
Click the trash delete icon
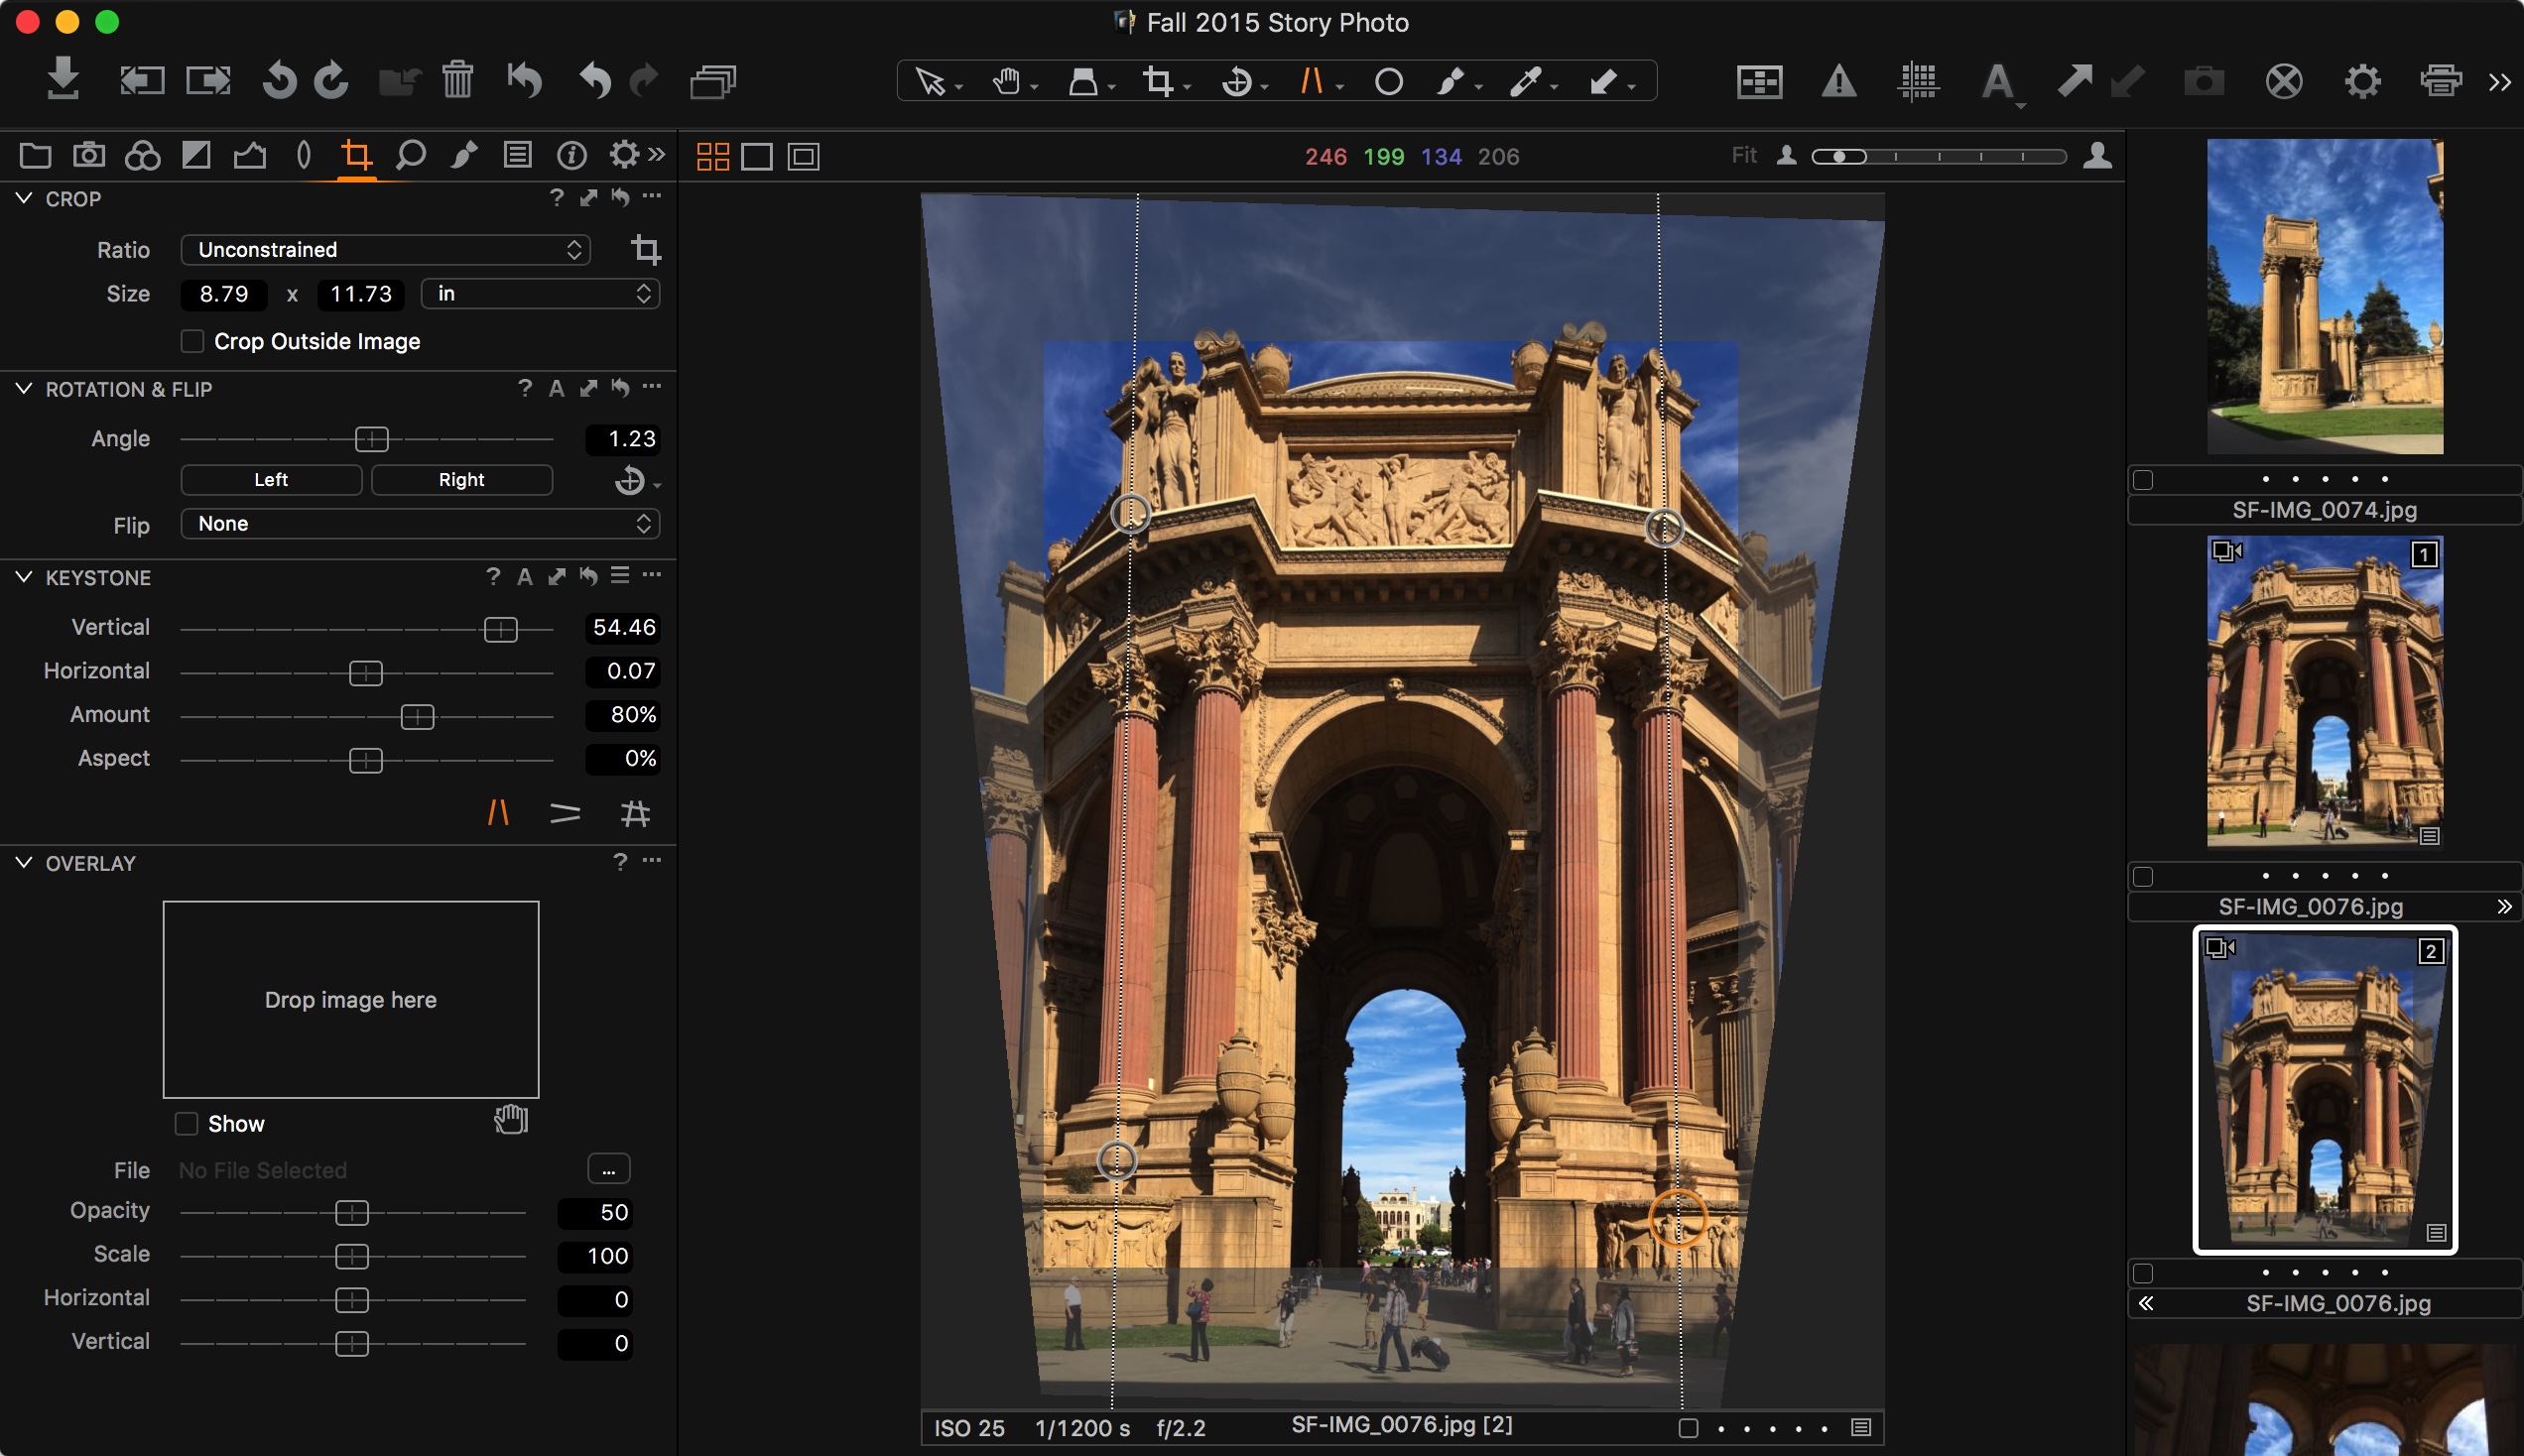pos(457,80)
